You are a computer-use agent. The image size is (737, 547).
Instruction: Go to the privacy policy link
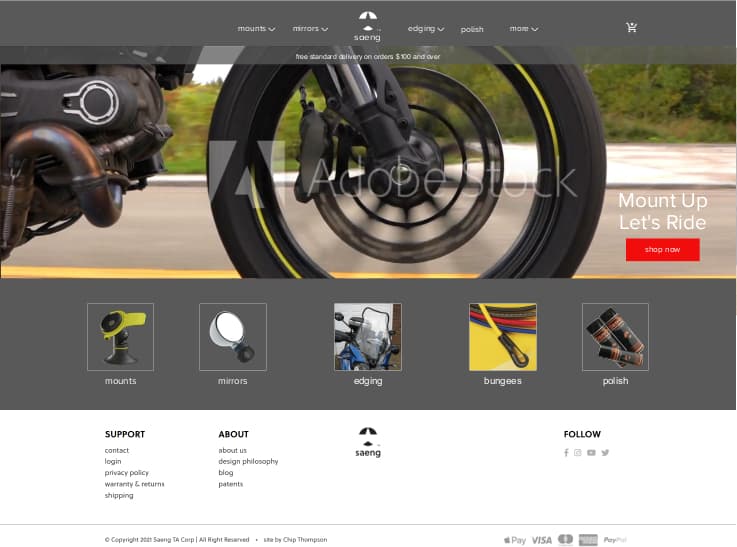pos(126,473)
